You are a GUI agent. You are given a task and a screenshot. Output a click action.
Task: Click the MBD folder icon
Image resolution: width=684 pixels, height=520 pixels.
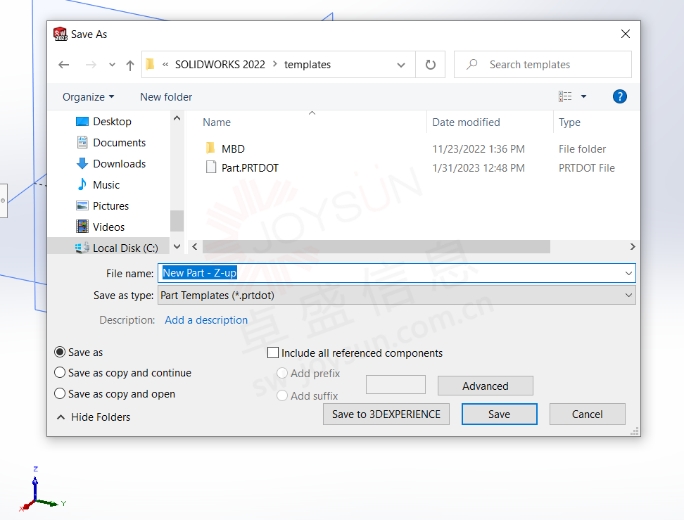(x=210, y=148)
